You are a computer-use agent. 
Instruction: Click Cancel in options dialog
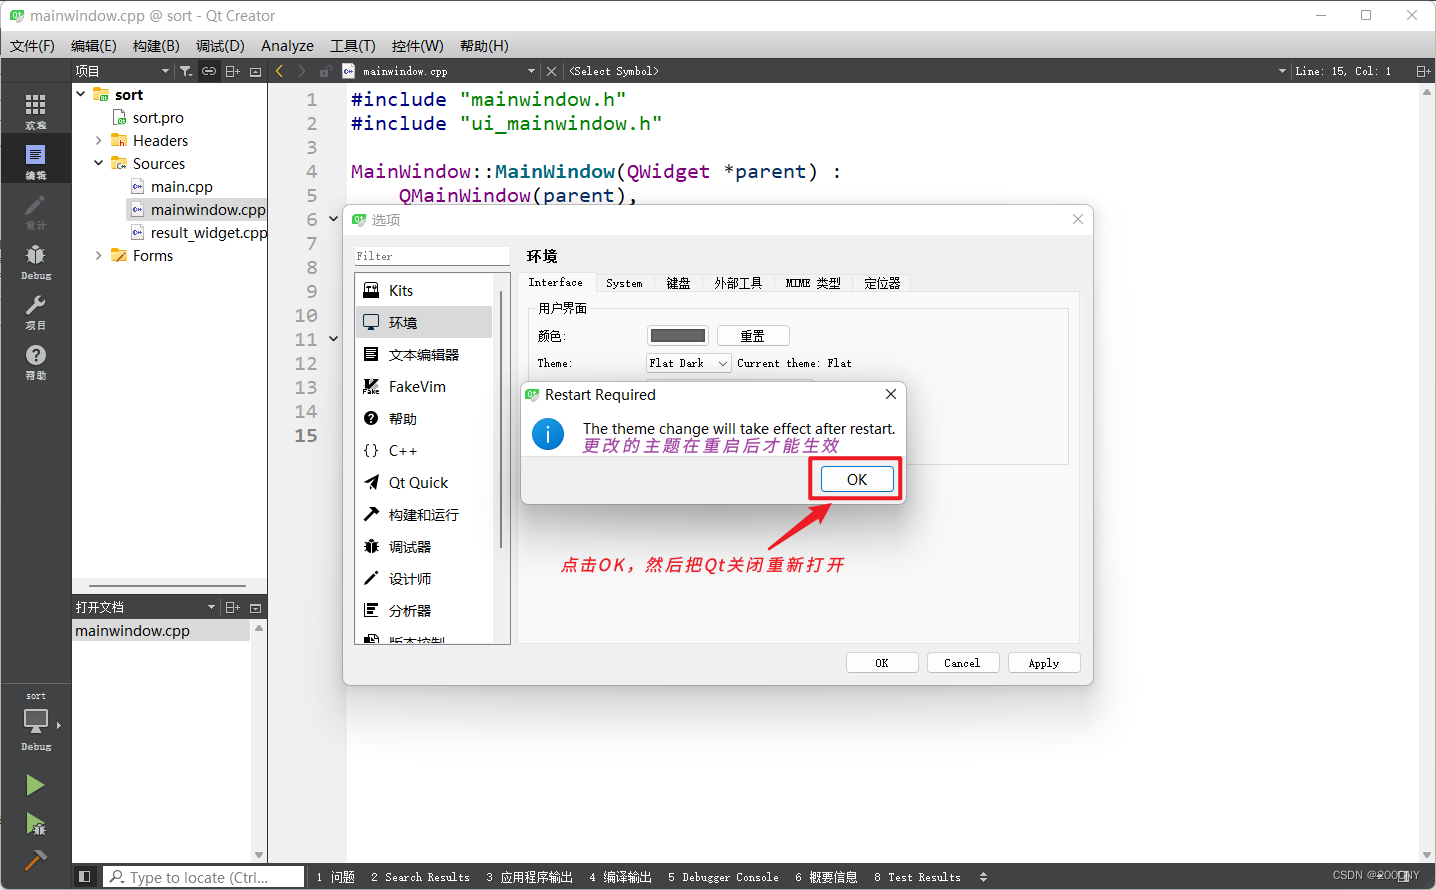(x=962, y=663)
